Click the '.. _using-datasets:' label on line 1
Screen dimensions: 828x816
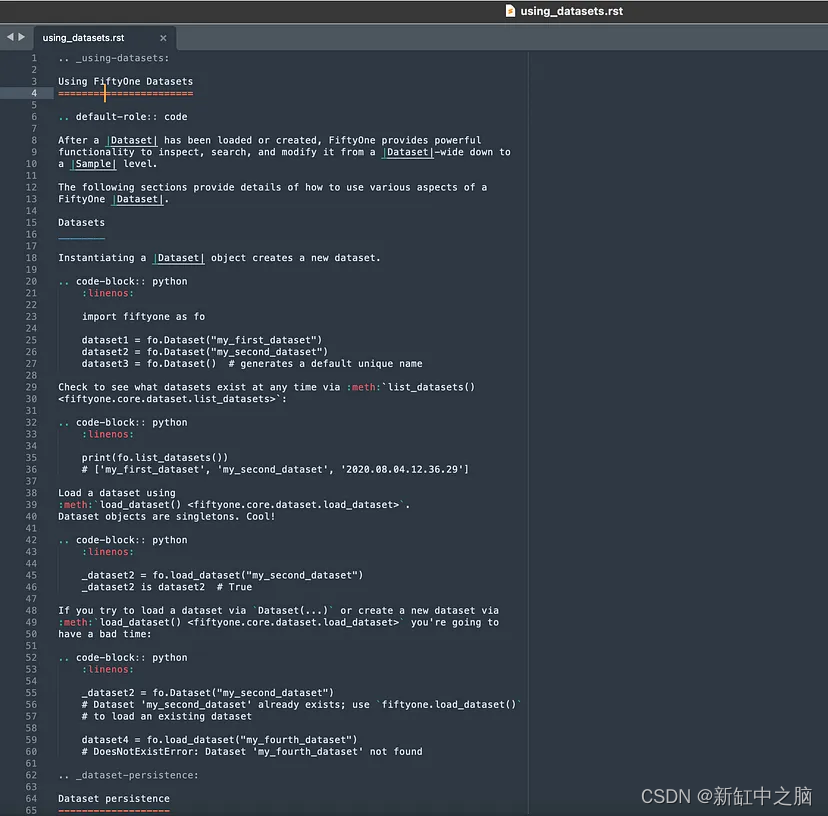114,58
